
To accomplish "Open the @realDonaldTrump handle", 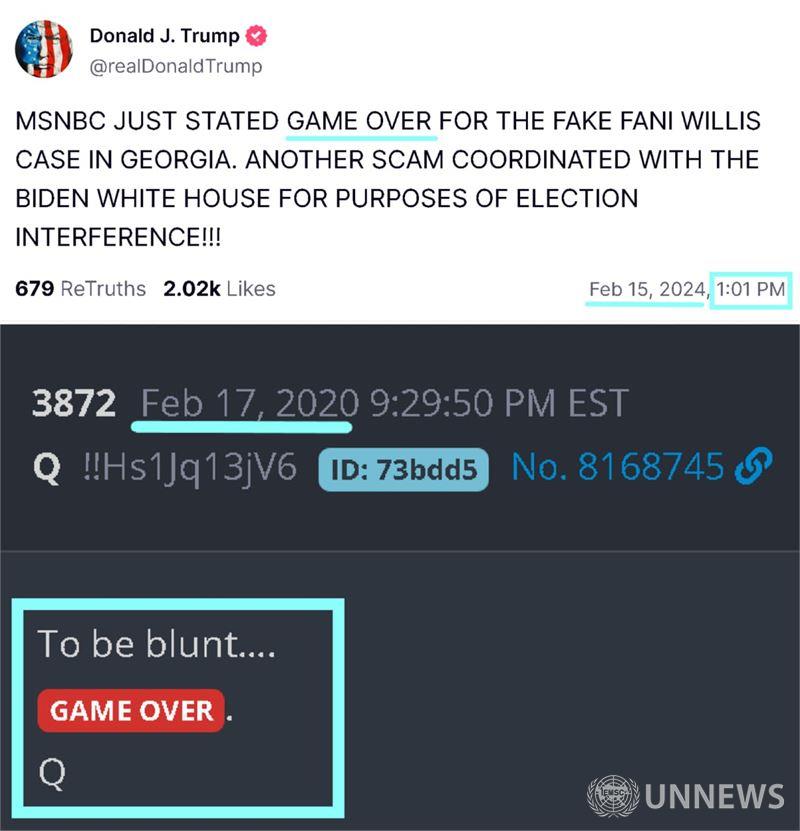I will pos(176,66).
